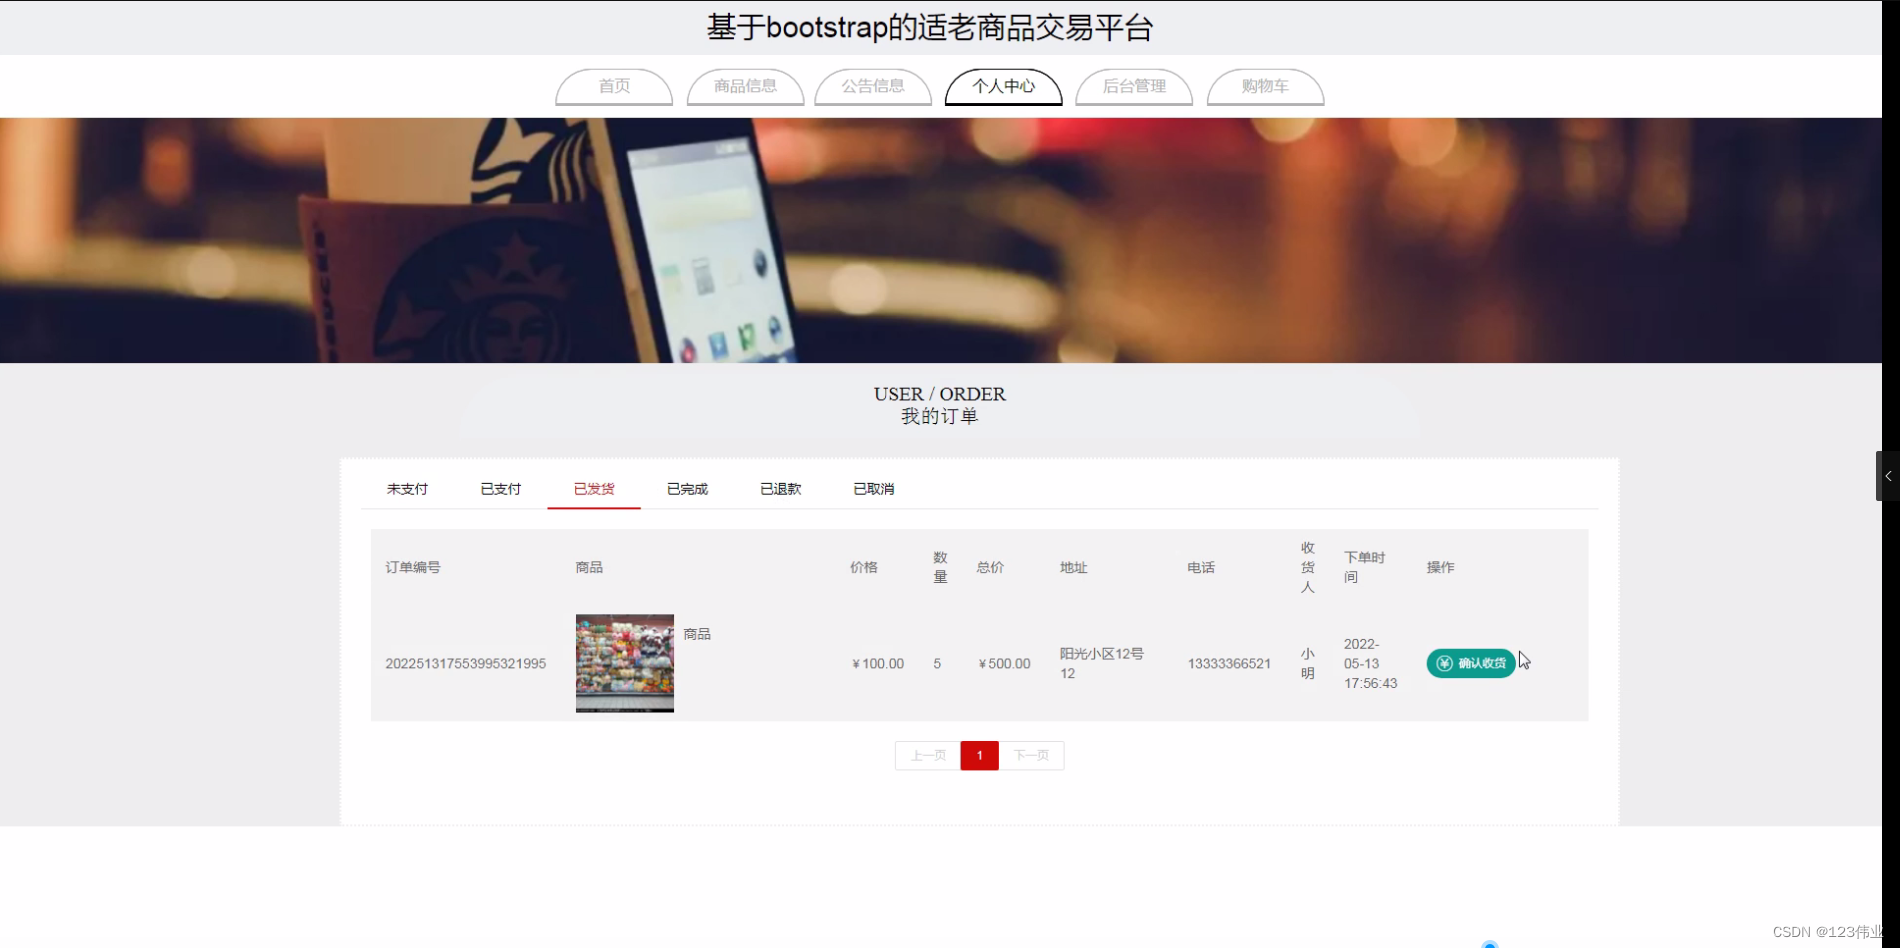
Task: Go to the previous page with 上一页
Action: click(x=926, y=755)
